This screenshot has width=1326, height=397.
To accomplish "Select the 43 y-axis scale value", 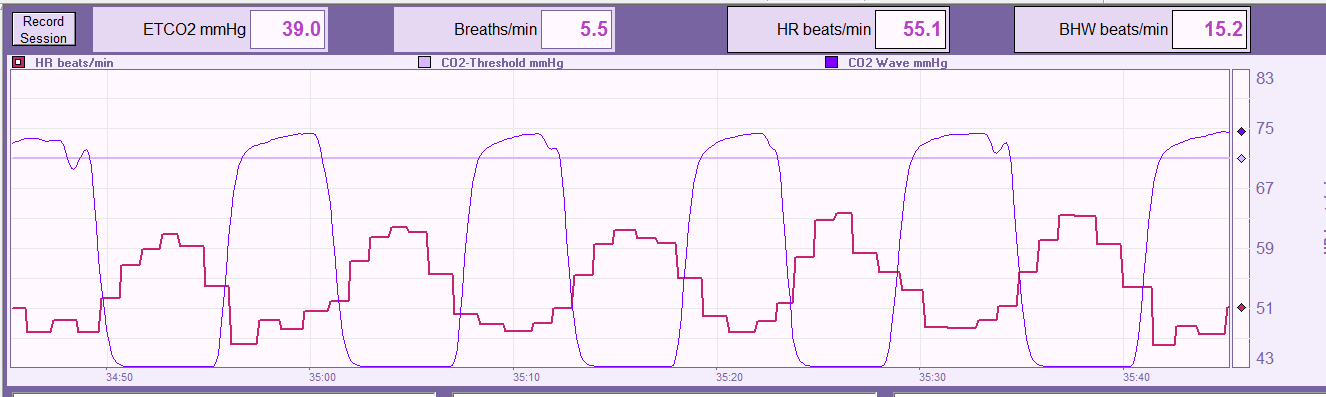I will pyautogui.click(x=1264, y=358).
